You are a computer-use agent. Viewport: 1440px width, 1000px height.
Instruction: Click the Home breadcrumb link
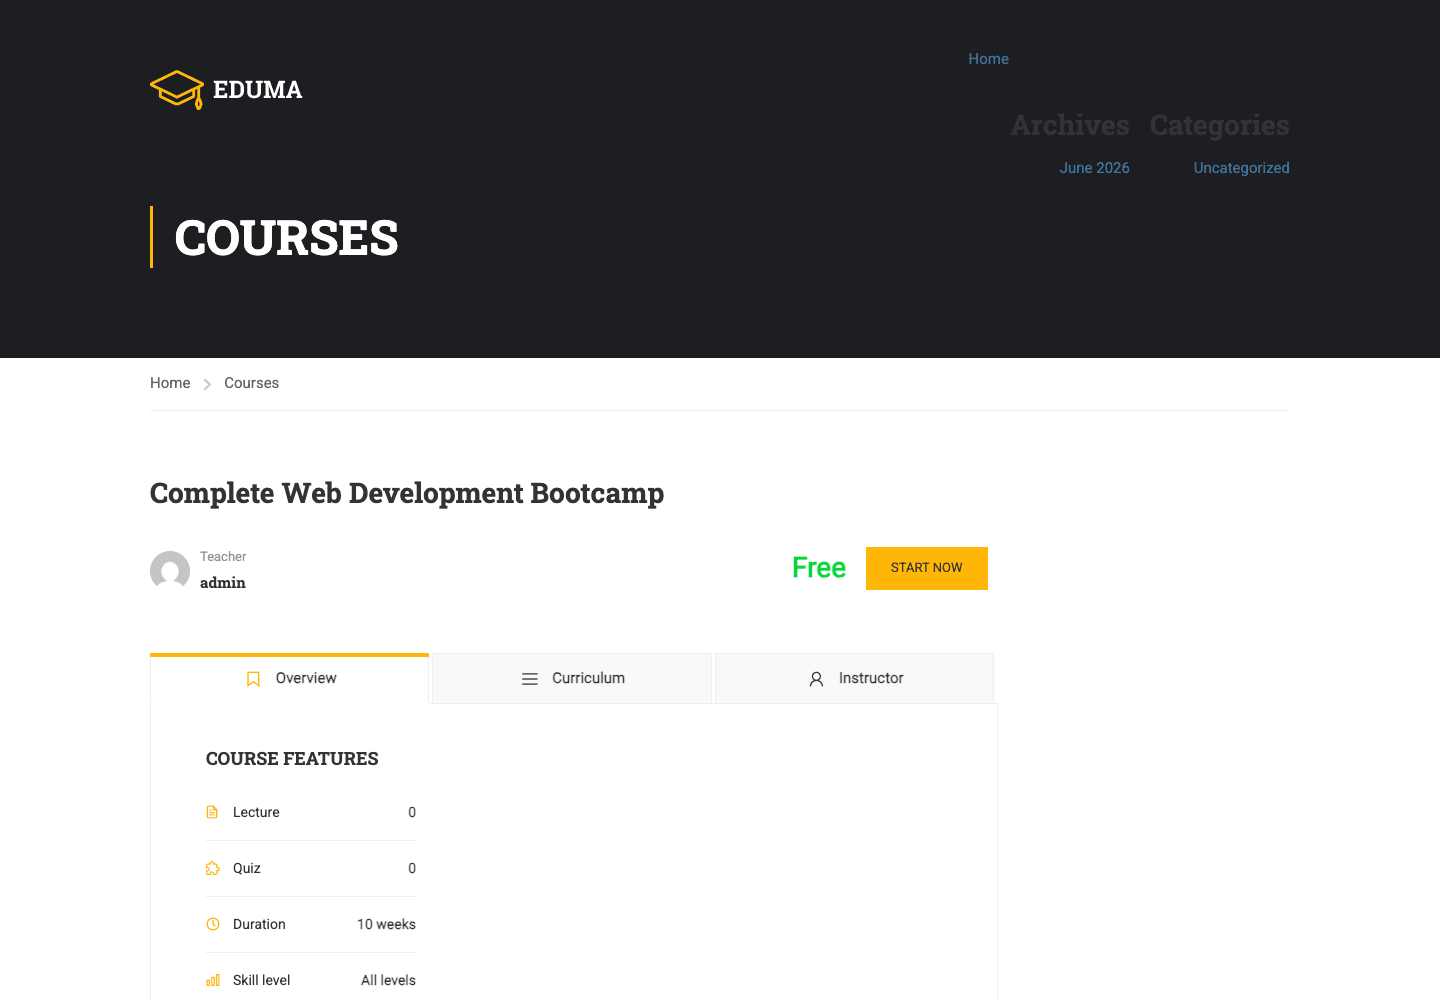(170, 383)
